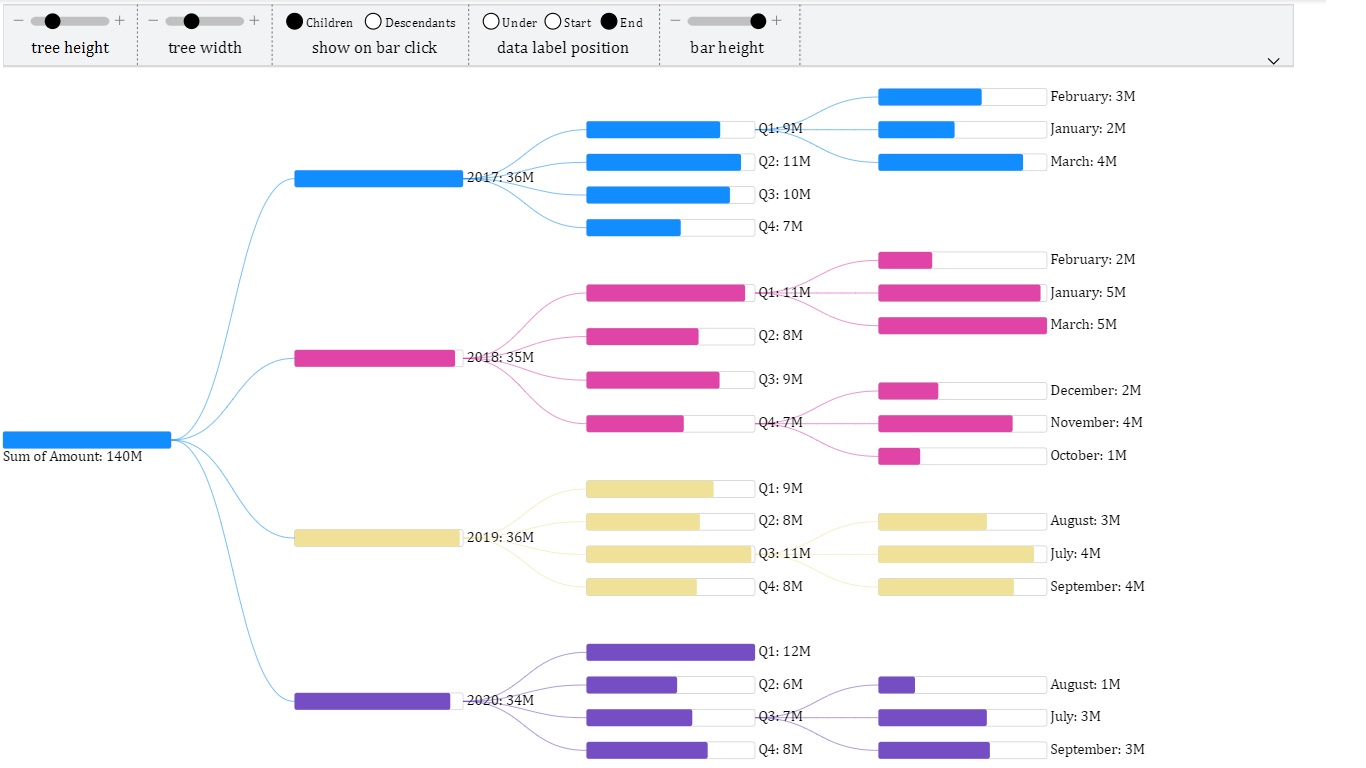This screenshot has height=768, width=1366.
Task: Decrease tree height with minus icon
Action: coord(18,21)
